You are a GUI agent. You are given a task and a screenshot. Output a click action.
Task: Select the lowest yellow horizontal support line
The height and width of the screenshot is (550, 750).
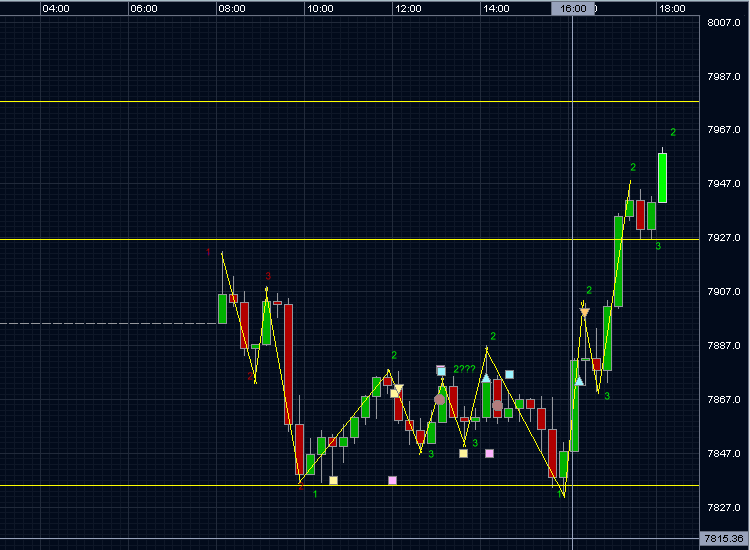click(350, 486)
